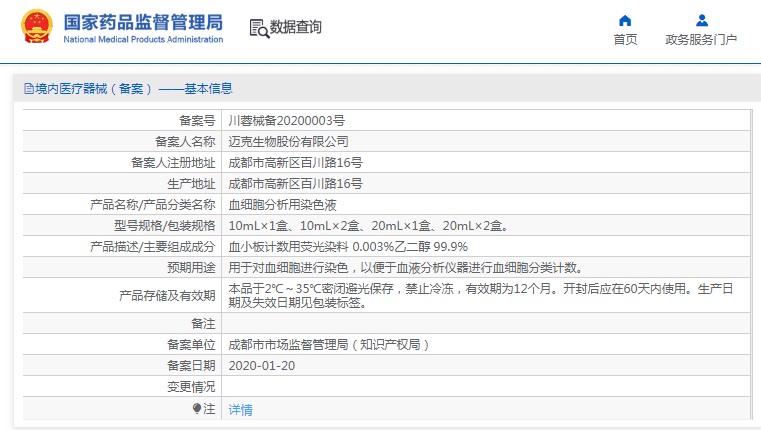Click the 产品存储及有效期 label
The image size is (761, 430).
coord(167,296)
